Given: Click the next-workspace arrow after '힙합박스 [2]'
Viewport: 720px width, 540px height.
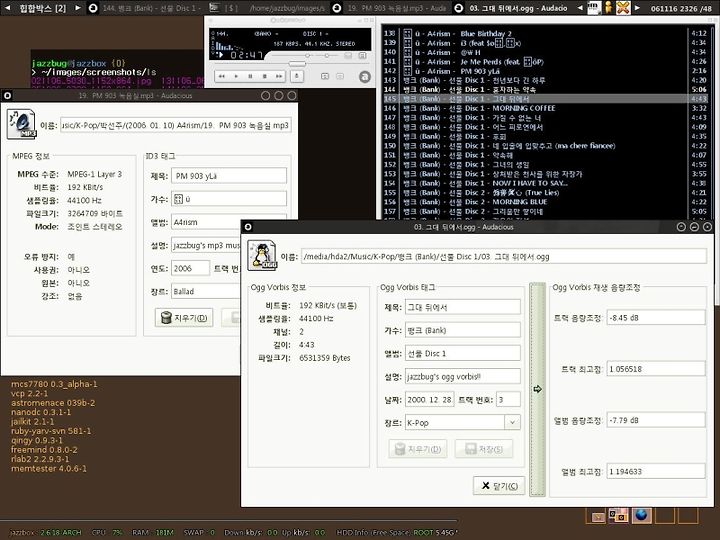Looking at the screenshot, I should [77, 8].
